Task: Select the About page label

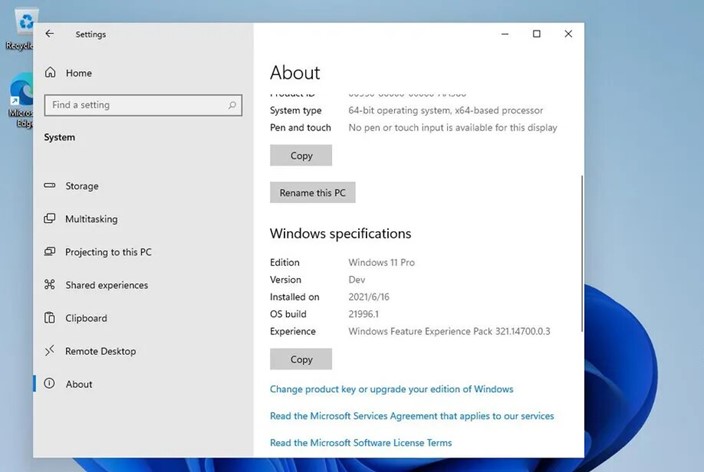Action: point(79,384)
